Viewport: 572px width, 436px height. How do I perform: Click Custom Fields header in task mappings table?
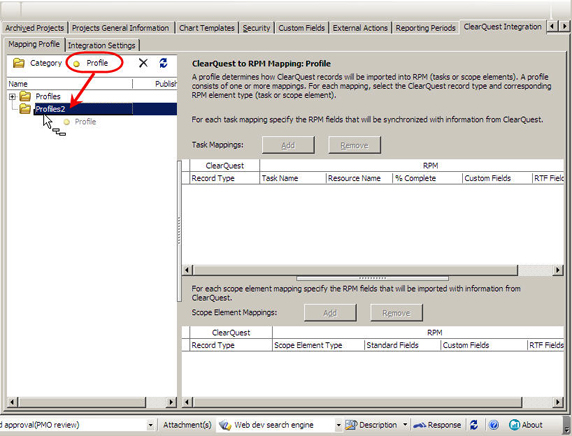(x=497, y=178)
